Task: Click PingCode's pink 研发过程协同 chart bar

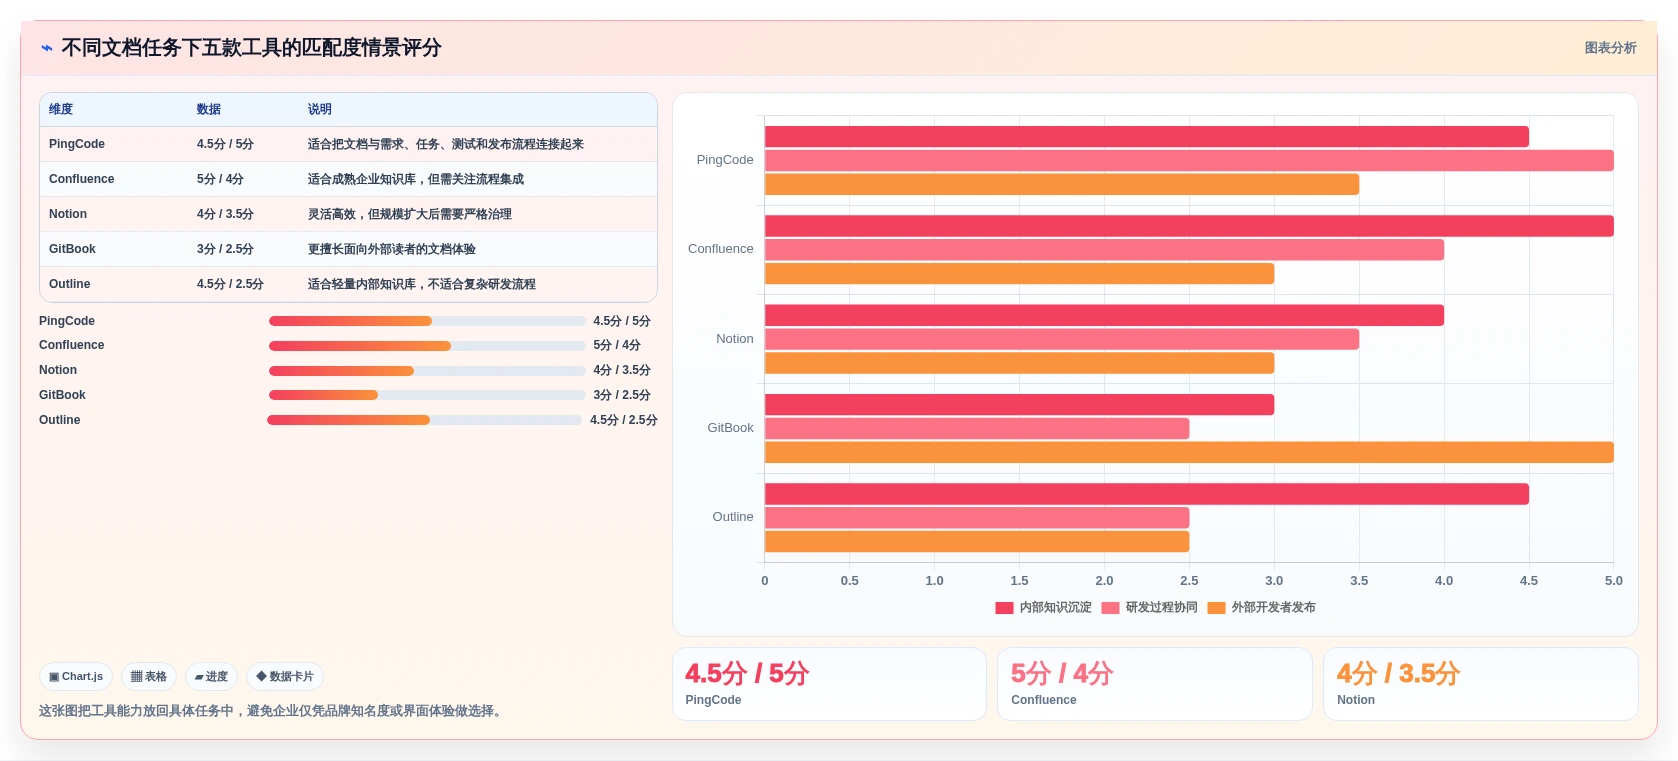Action: coord(1189,160)
